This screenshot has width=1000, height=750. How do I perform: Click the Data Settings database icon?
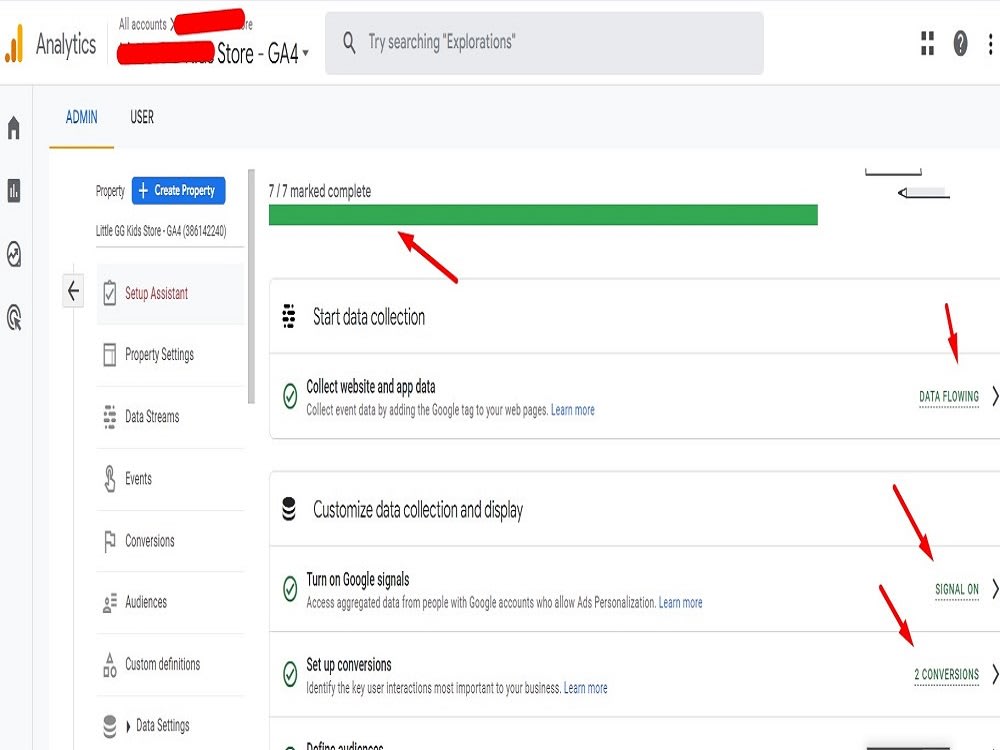110,726
